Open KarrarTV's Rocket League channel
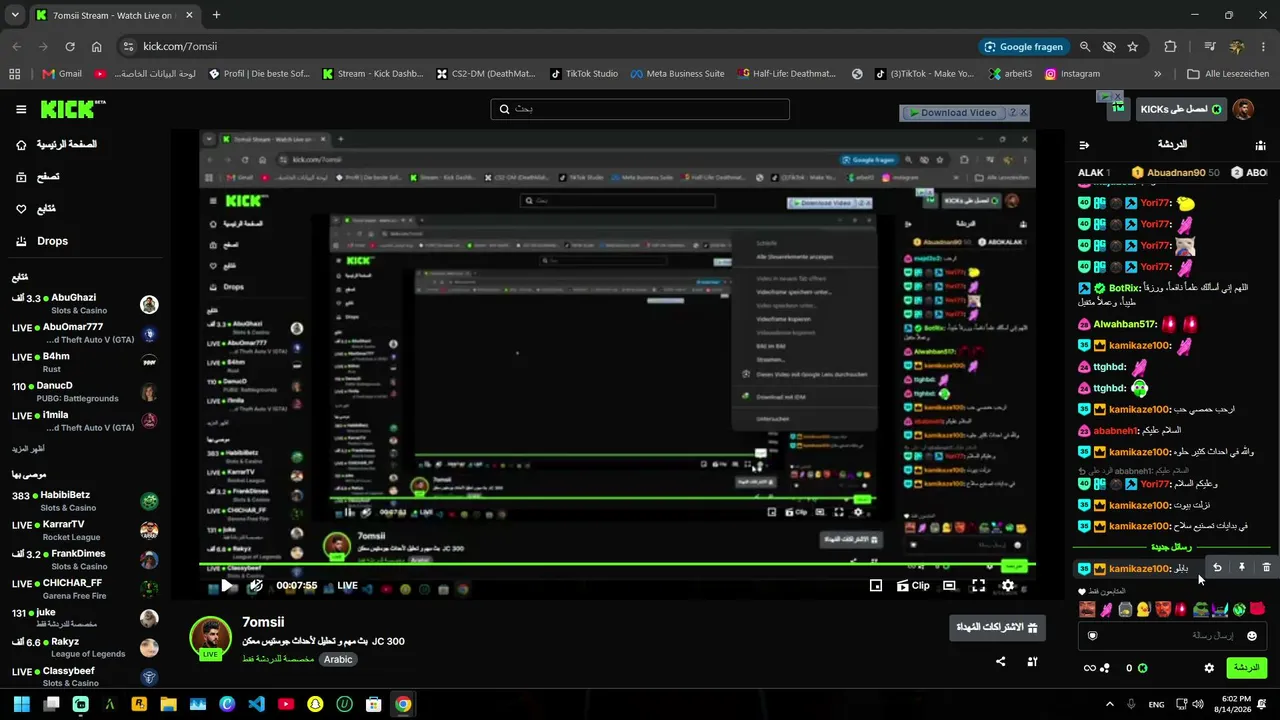This screenshot has width=1280, height=720. pyautogui.click(x=85, y=530)
